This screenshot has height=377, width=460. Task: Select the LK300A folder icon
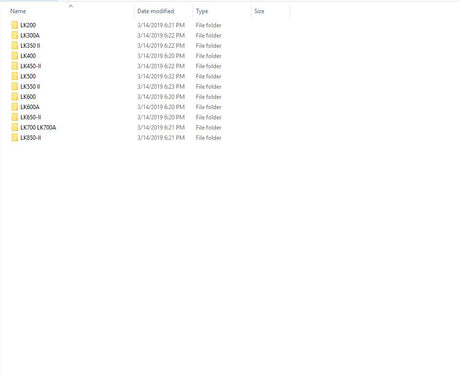15,35
